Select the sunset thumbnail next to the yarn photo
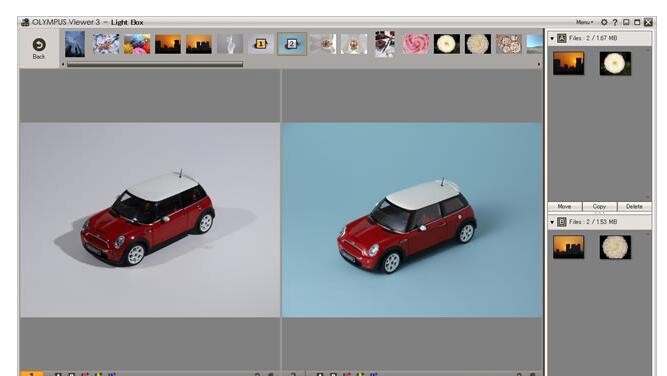This screenshot has height=376, width=667. [x=168, y=44]
